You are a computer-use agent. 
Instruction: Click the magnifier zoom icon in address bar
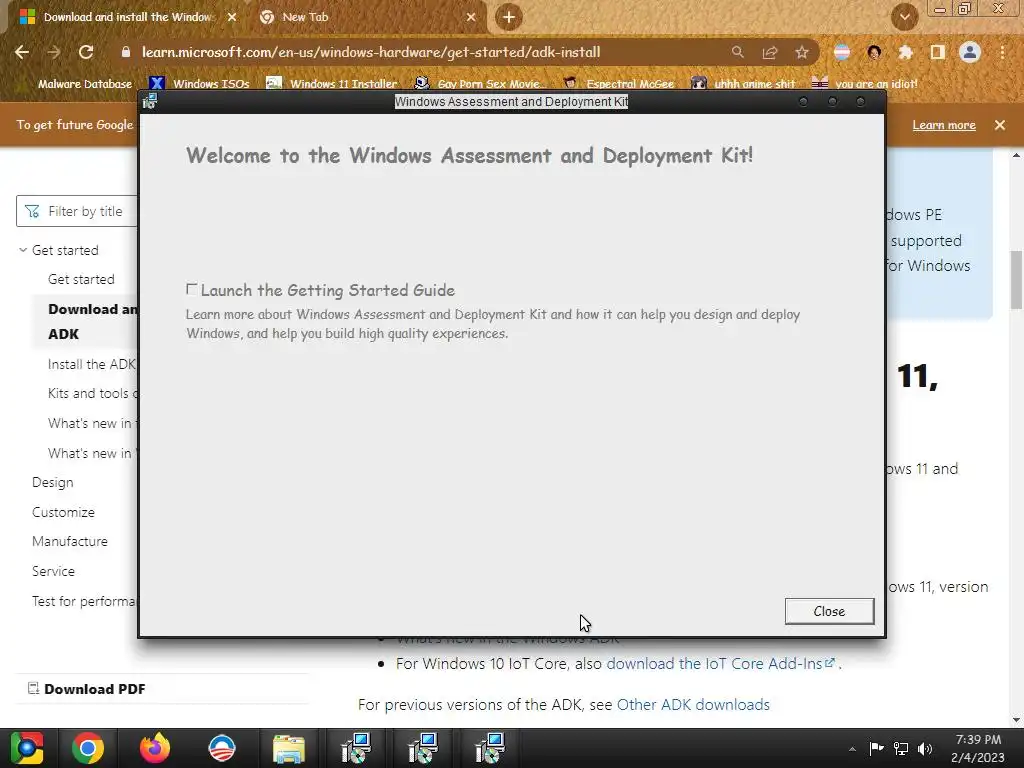pos(737,52)
